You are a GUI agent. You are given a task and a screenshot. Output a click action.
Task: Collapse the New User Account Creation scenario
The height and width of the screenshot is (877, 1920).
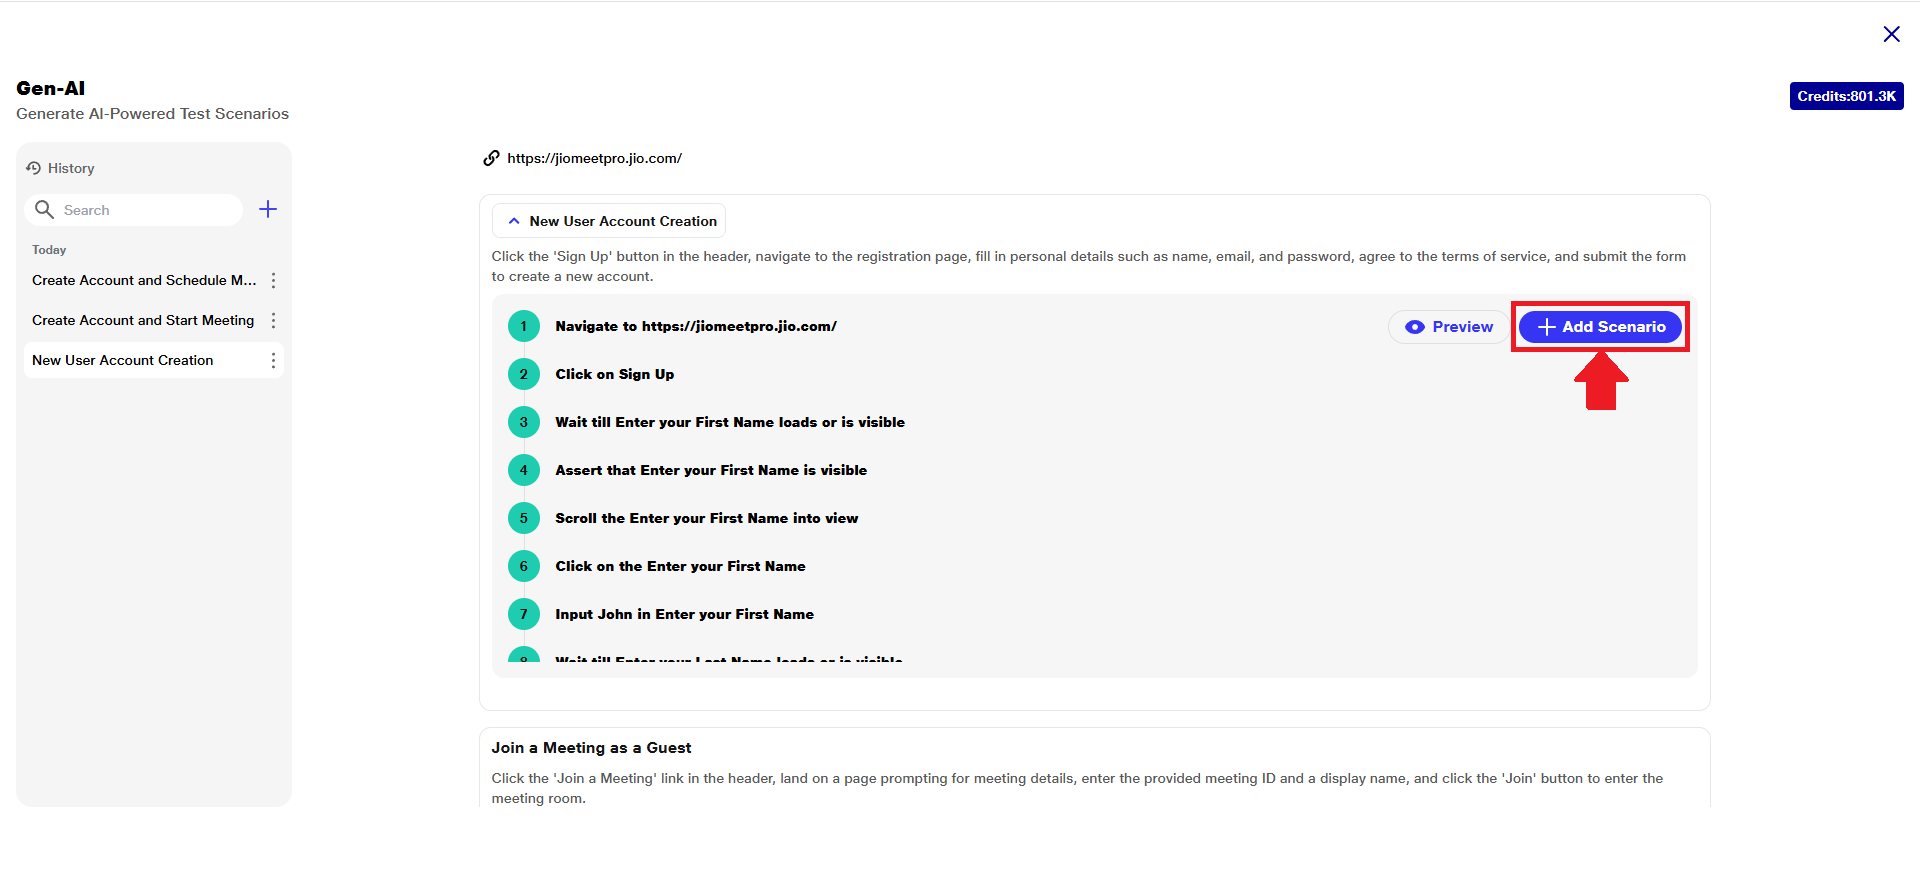[x=514, y=221]
